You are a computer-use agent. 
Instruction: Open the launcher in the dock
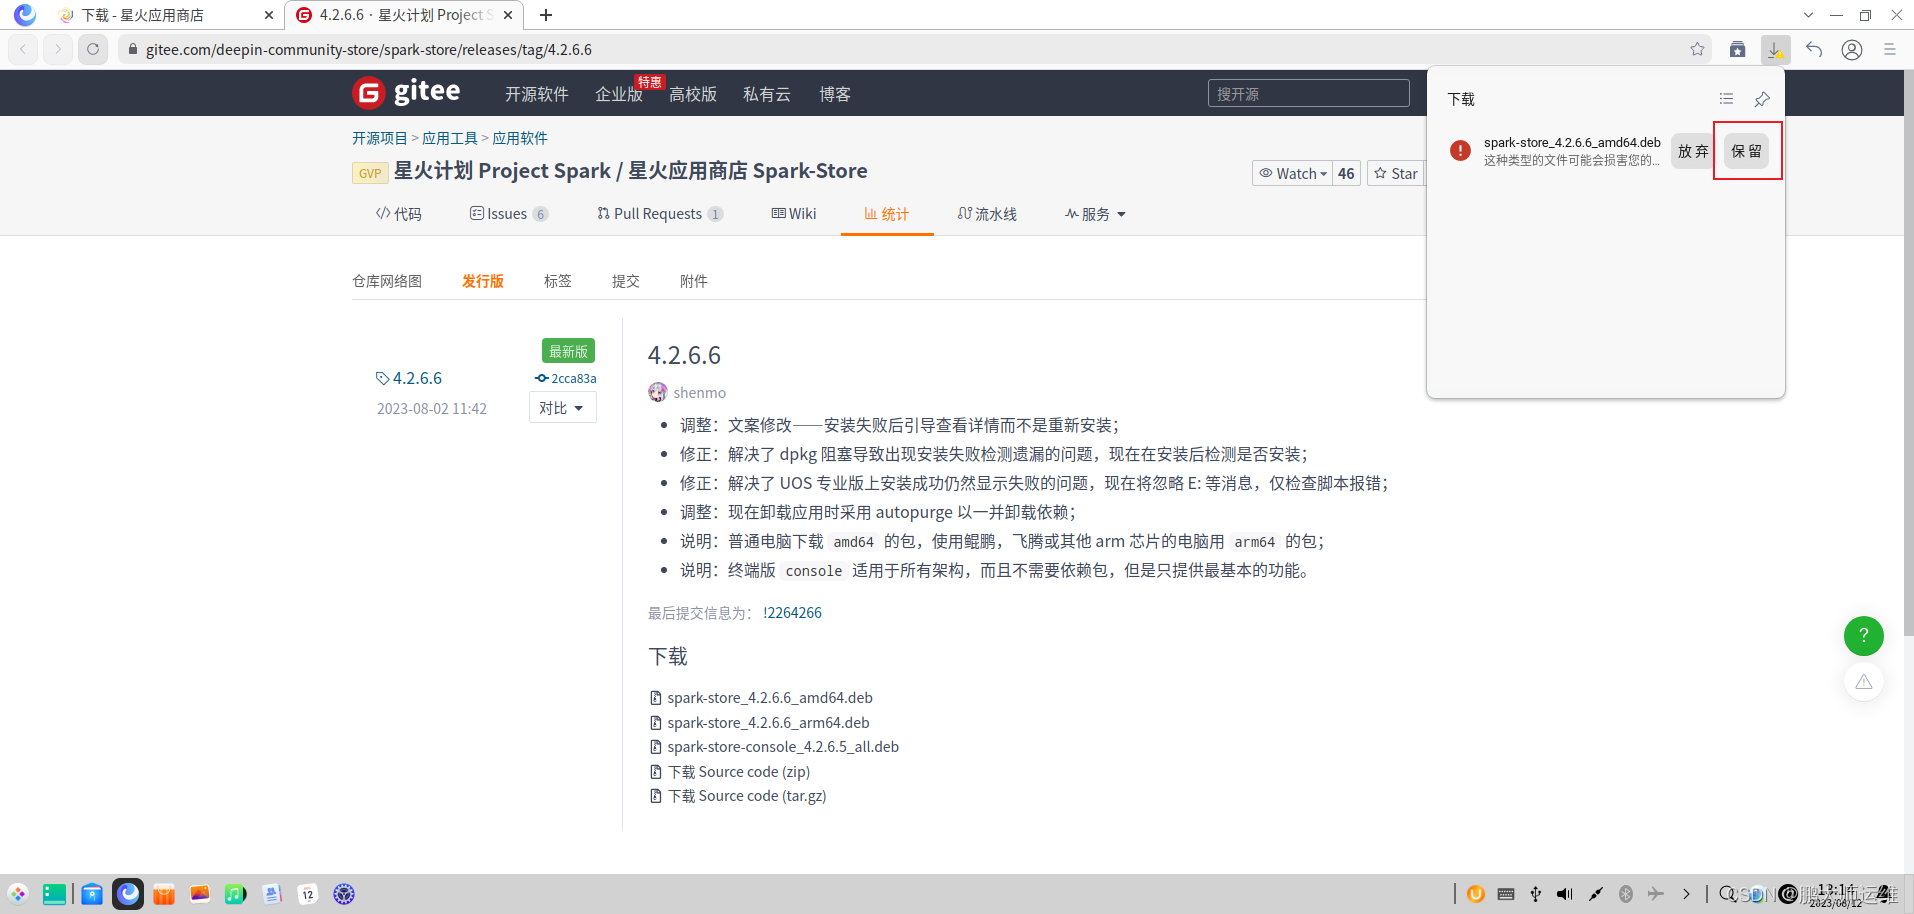pos(18,894)
